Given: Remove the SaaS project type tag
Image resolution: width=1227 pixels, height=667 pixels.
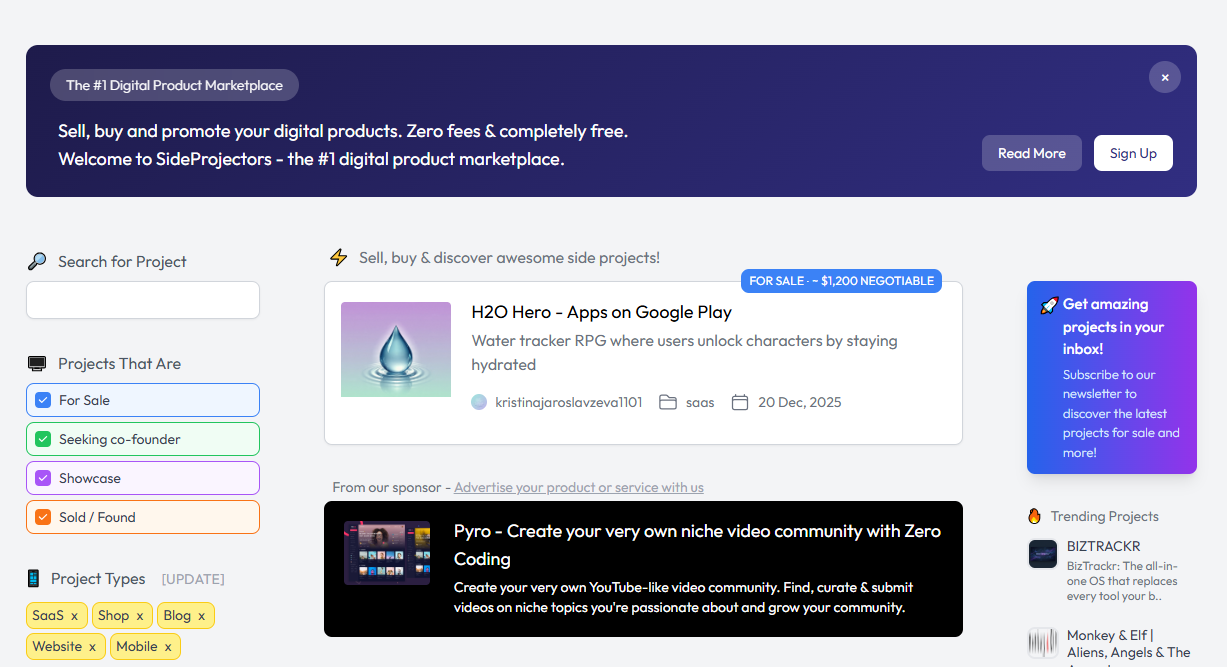Looking at the screenshot, I should (74, 616).
